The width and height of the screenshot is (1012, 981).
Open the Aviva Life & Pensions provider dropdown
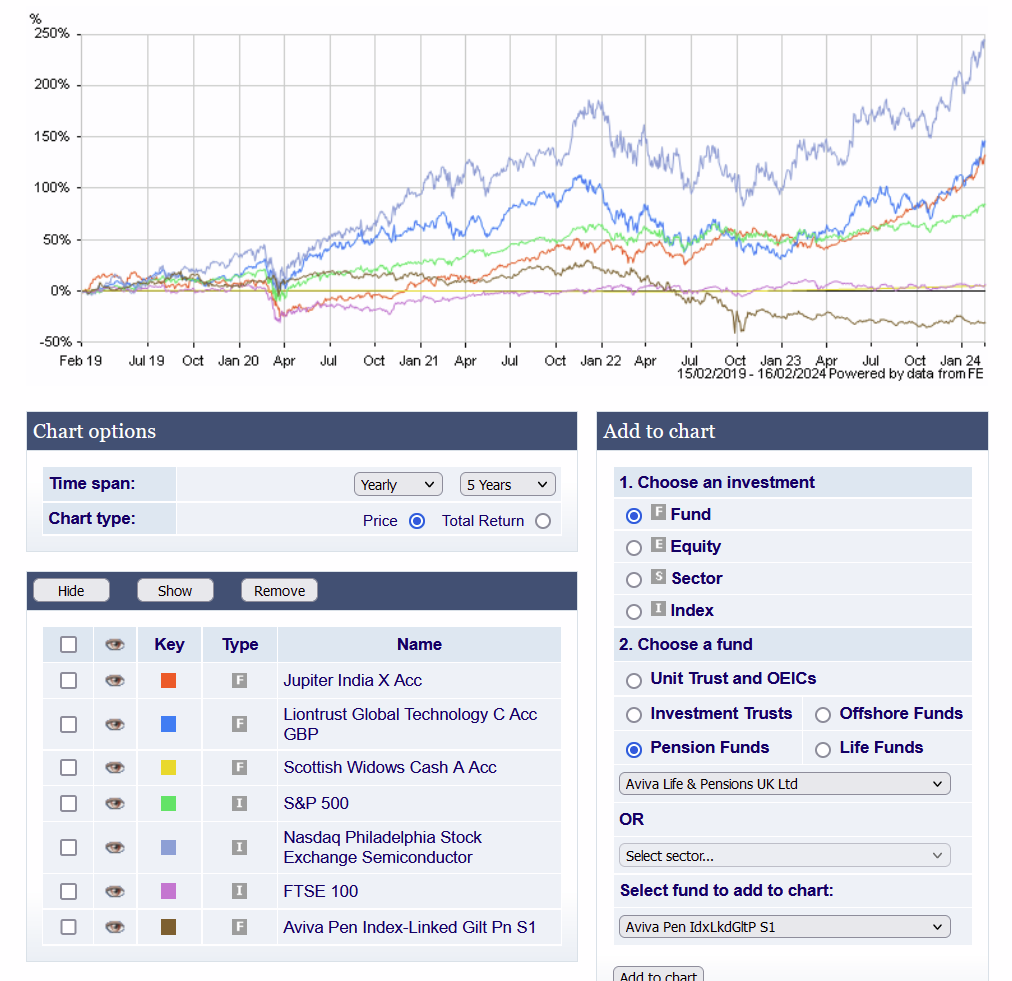784,784
